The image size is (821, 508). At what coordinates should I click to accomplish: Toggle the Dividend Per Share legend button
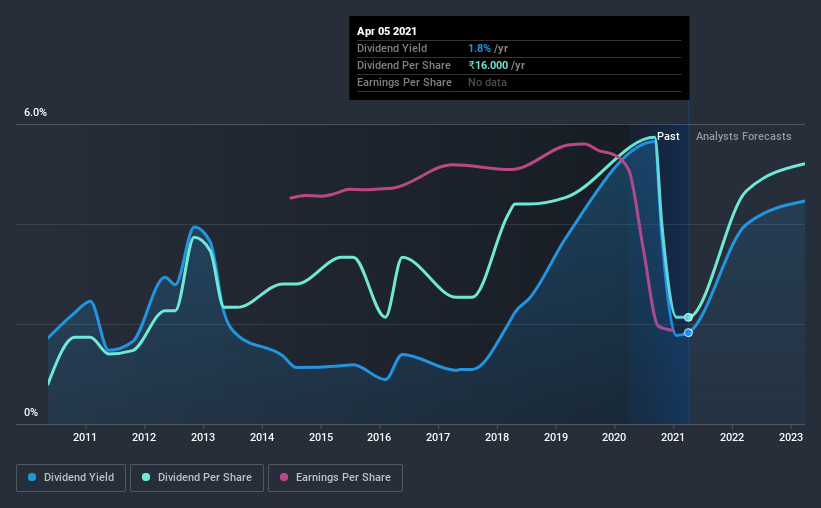tap(197, 478)
